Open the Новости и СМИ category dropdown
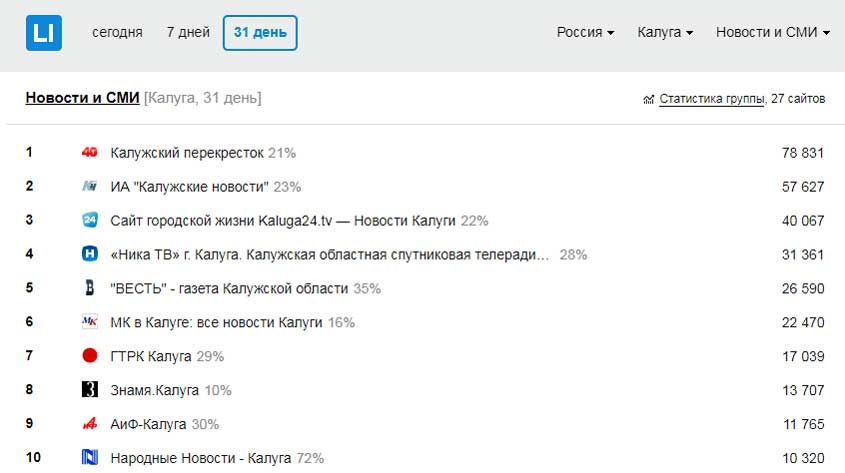Viewport: 845px width, 473px height. pyautogui.click(x=773, y=33)
